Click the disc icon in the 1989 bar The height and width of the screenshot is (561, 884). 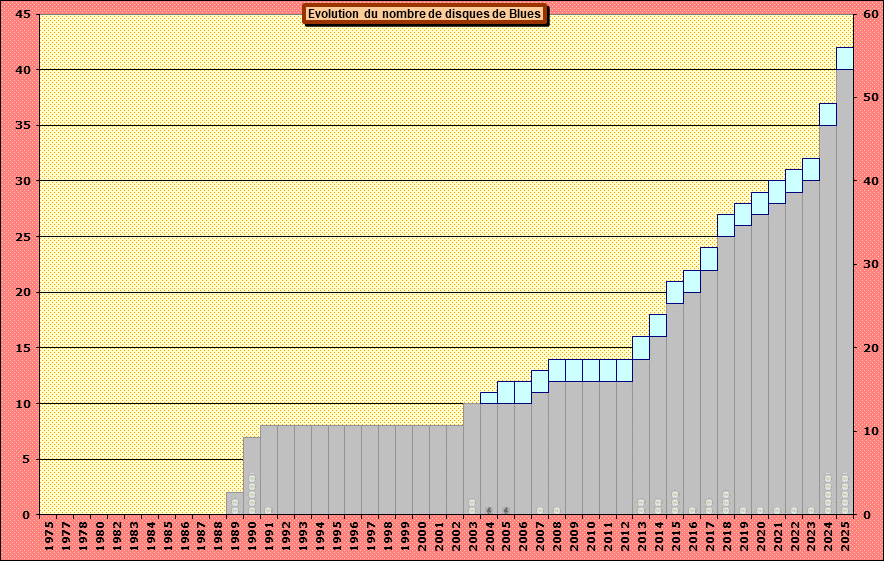235,504
